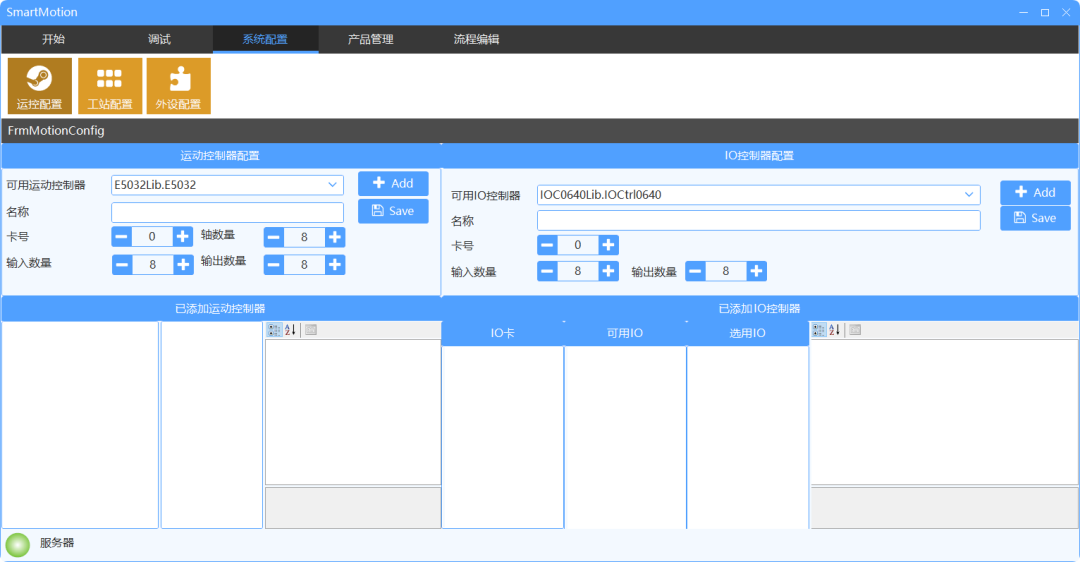Increase motion controller 输出数量 value
1080x562 pixels.
[335, 264]
